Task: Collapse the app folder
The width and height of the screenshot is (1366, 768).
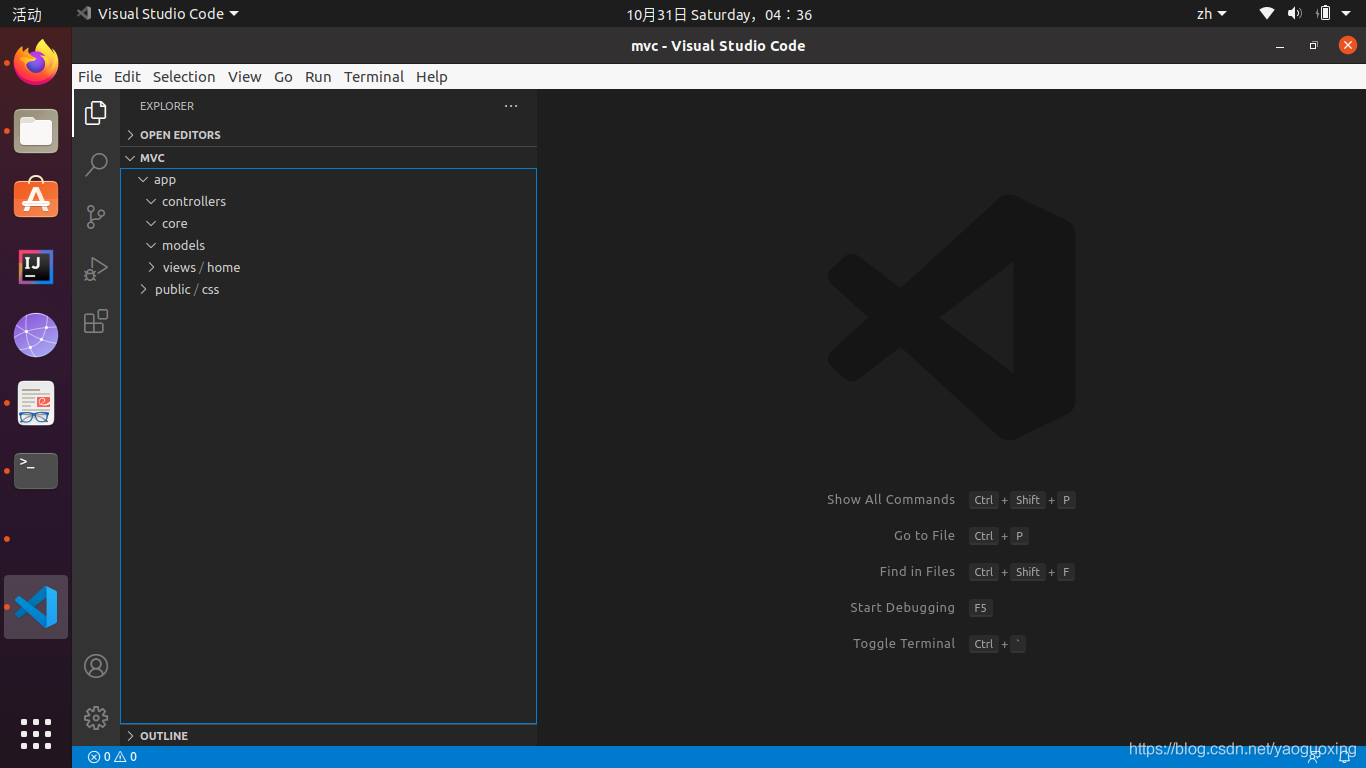Action: (328, 180)
